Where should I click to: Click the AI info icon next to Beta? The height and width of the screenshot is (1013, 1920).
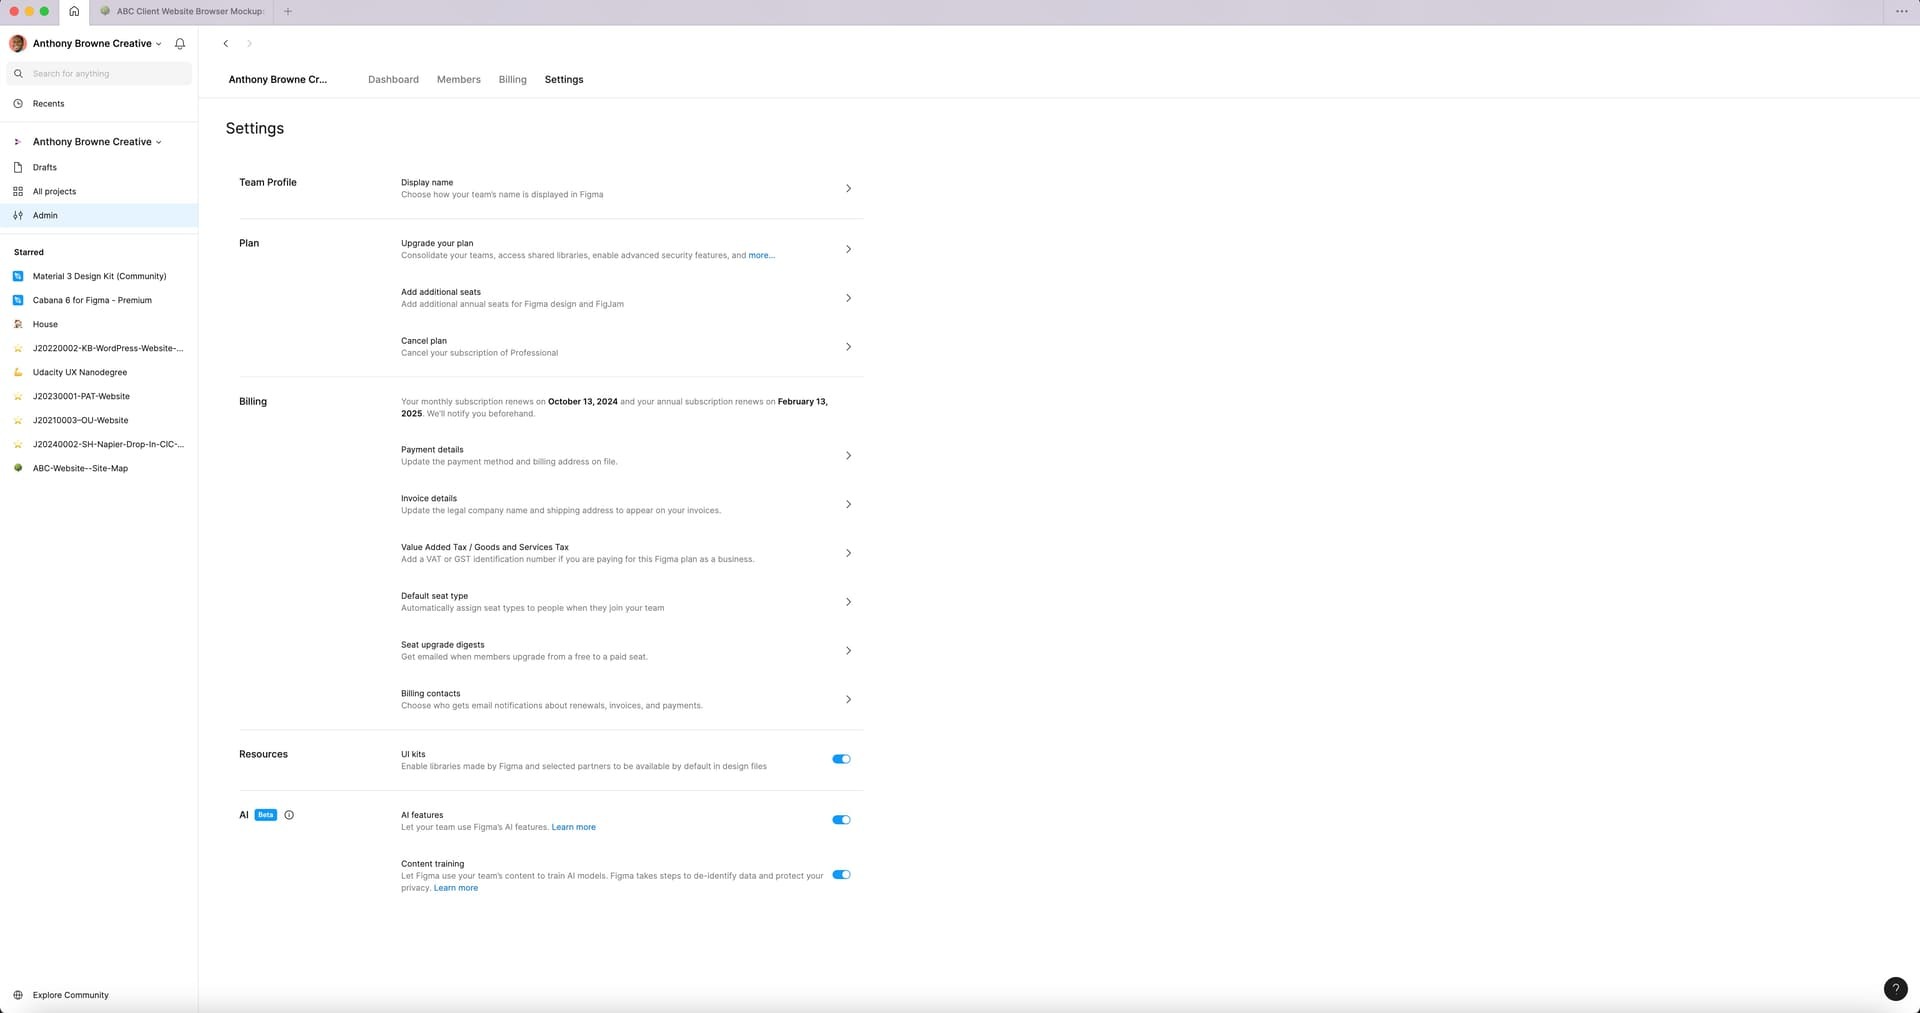[289, 815]
